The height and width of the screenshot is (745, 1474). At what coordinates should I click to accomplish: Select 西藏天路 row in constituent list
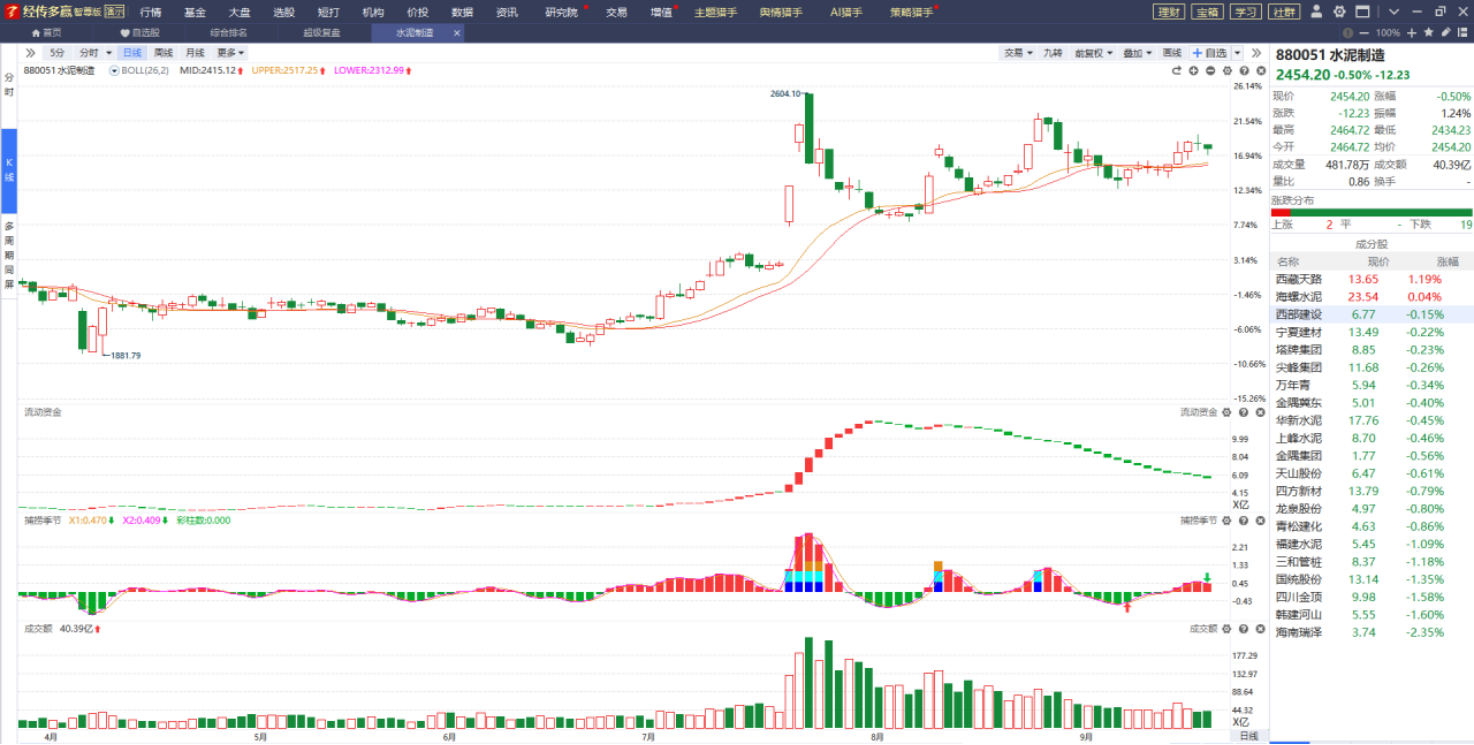[1372, 279]
